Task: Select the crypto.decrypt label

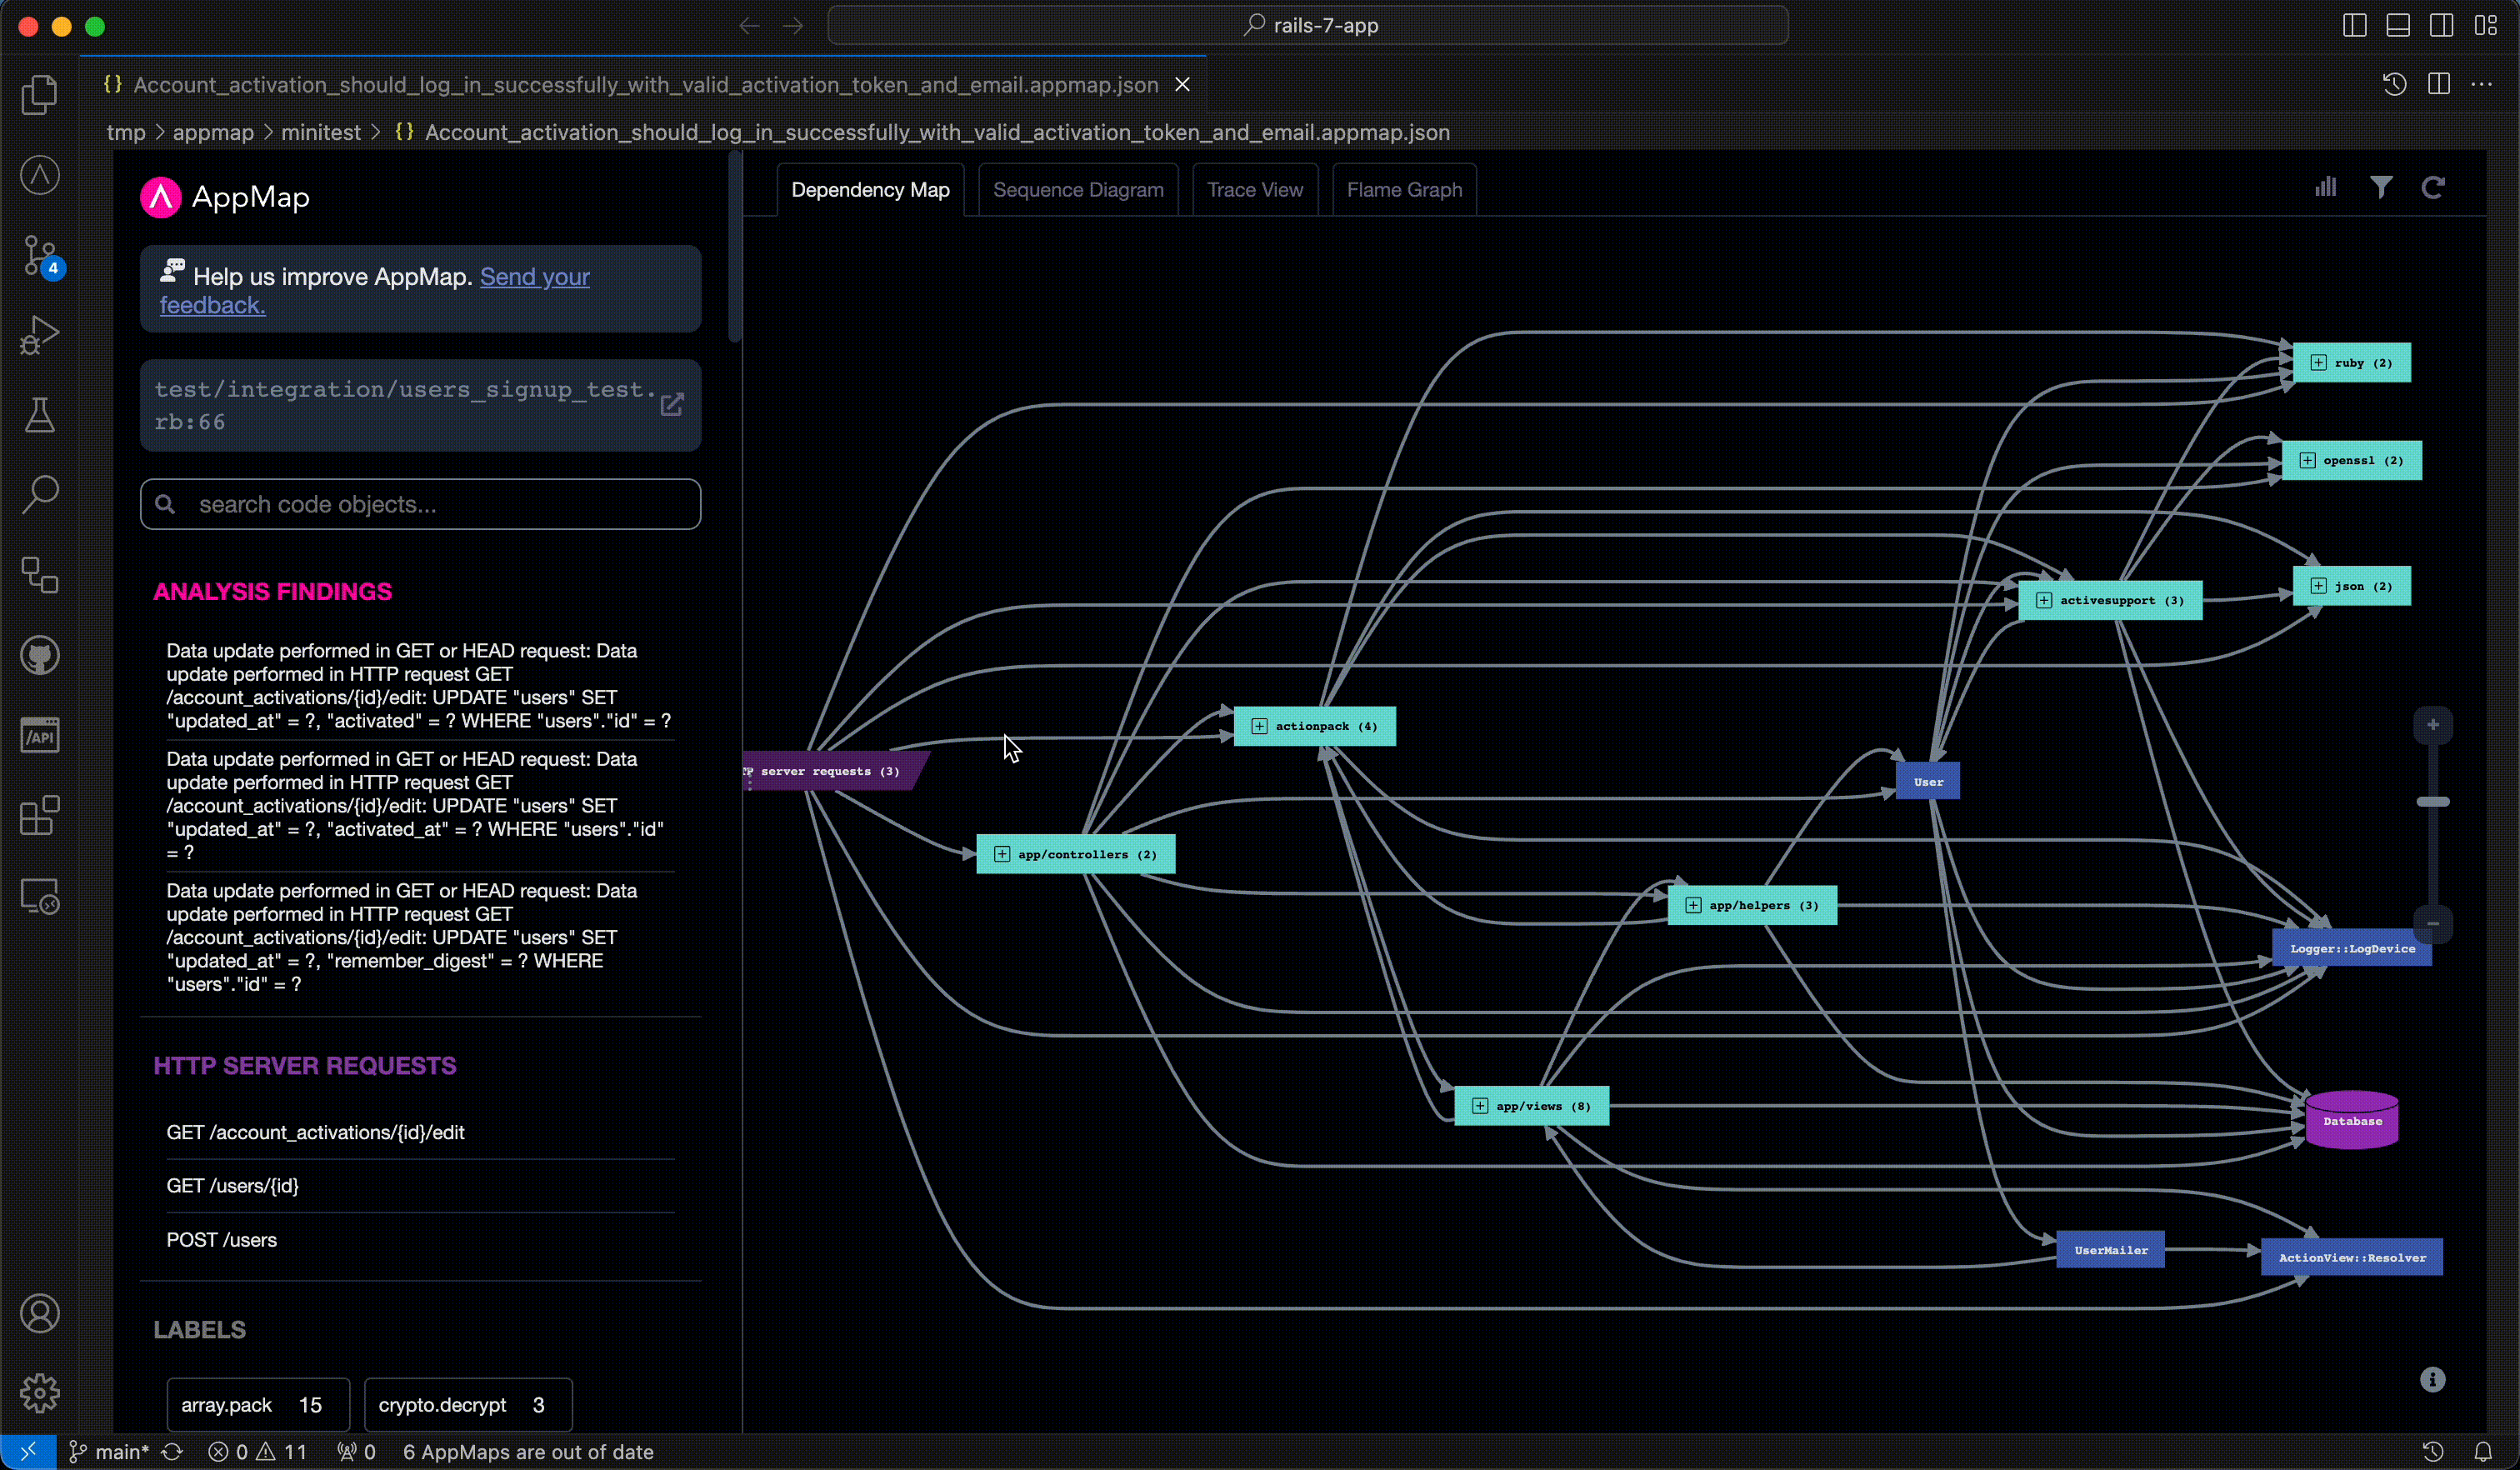Action: click(x=468, y=1405)
